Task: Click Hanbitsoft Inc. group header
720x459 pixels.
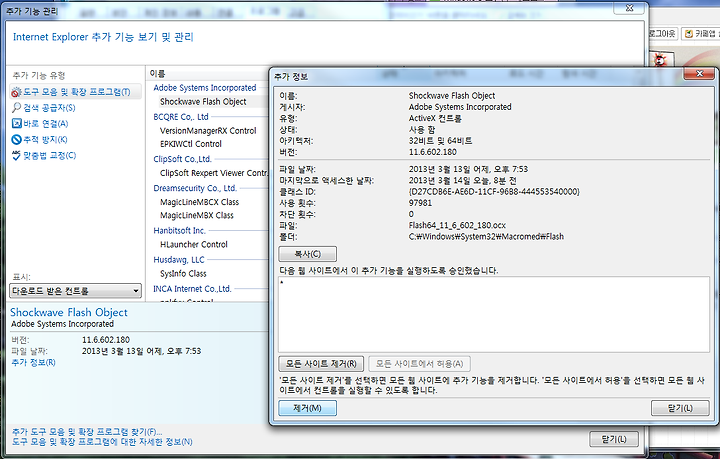Action: point(180,230)
